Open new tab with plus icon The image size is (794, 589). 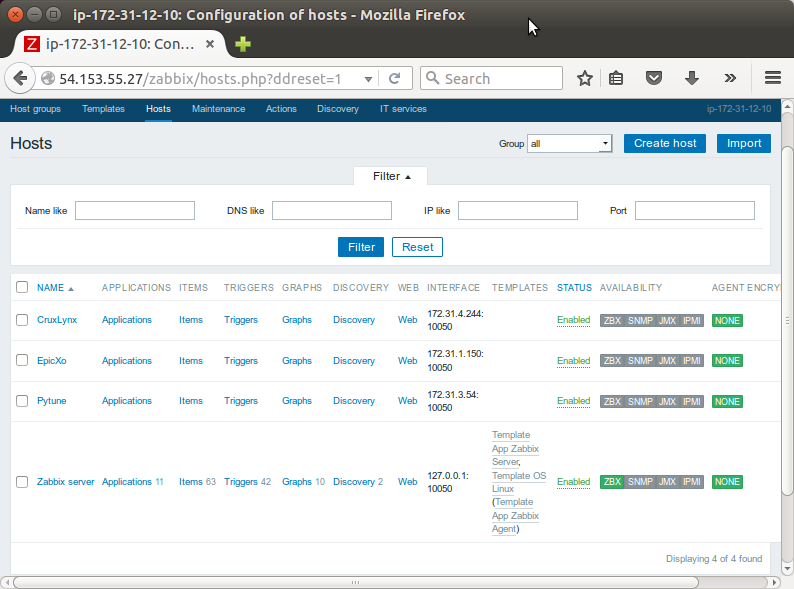pos(243,44)
